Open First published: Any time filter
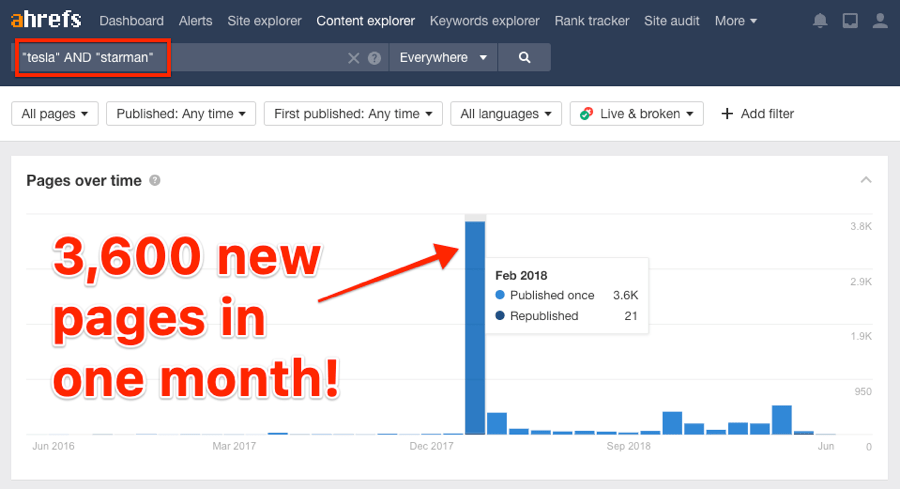 point(353,114)
